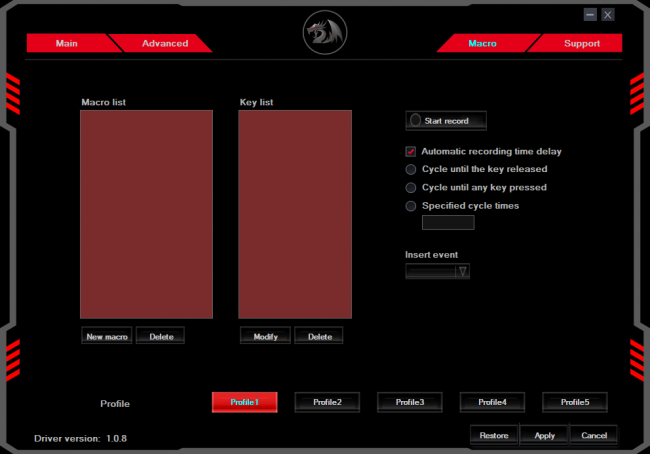The height and width of the screenshot is (454, 650).
Task: Click the Profile label
Action: [115, 403]
